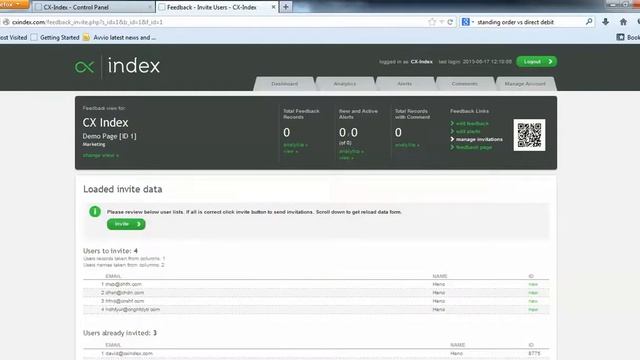Open the downloads arrow icon
The height and width of the screenshot is (360, 640).
point(606,22)
